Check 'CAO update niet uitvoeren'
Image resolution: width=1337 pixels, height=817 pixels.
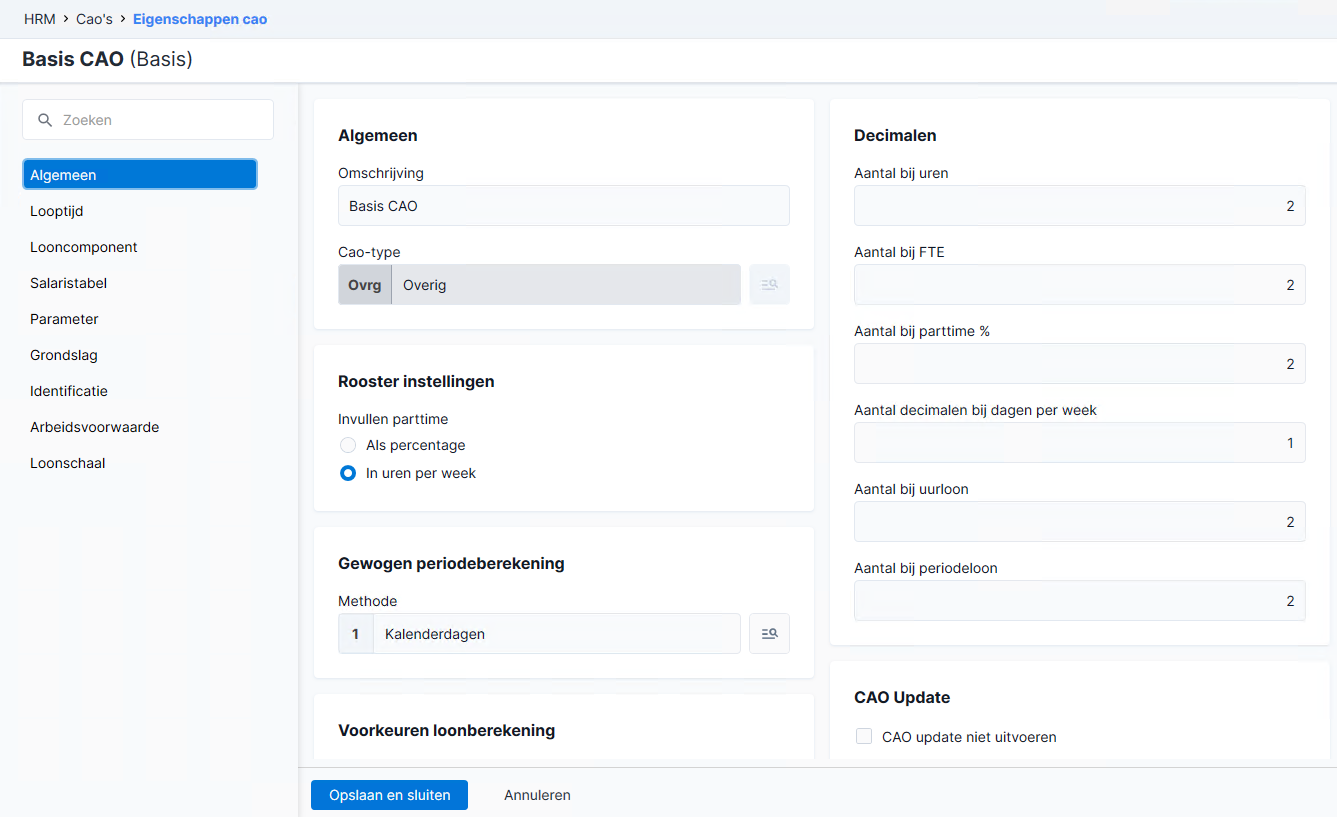[864, 737]
